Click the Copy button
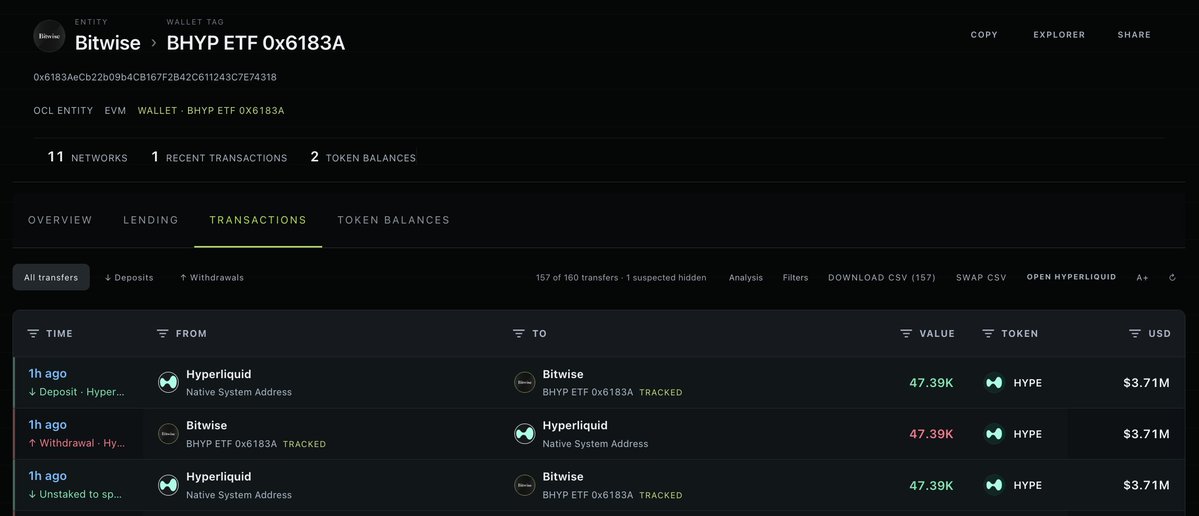 pyautogui.click(x=984, y=35)
